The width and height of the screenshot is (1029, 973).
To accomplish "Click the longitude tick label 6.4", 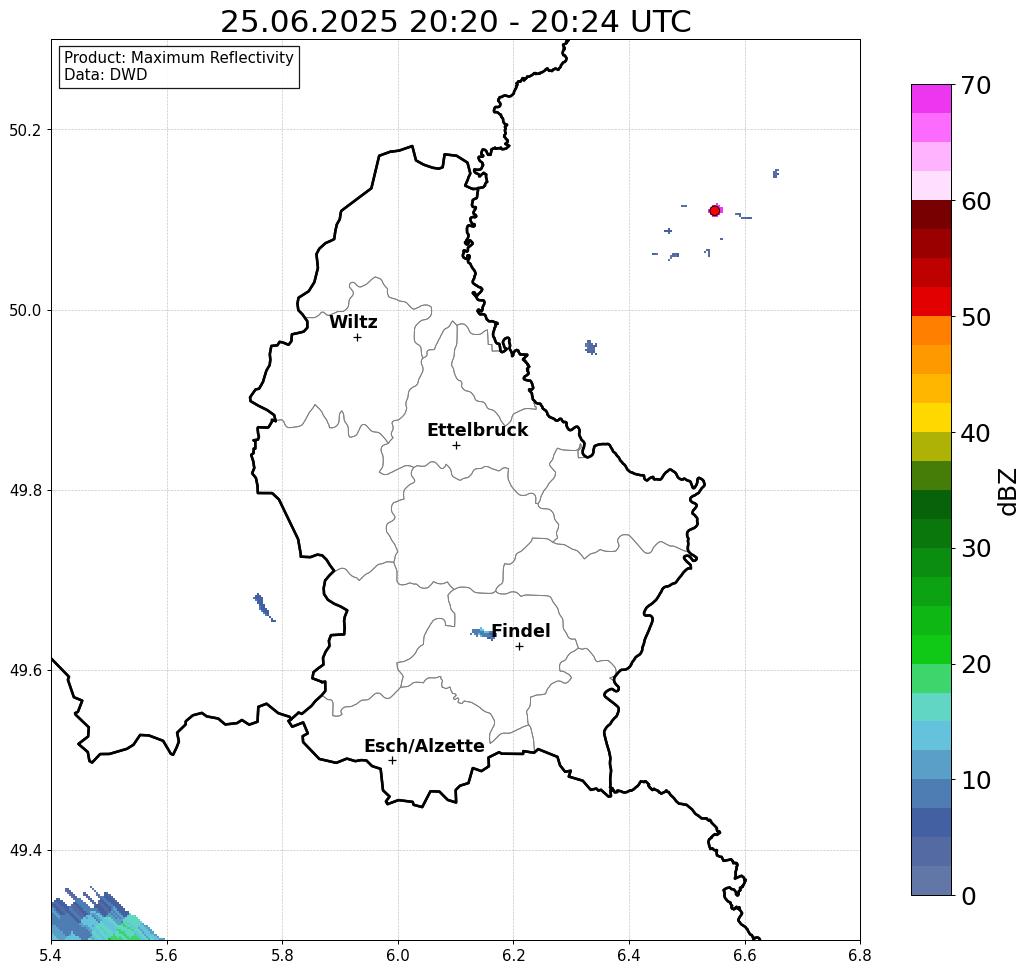I will (x=629, y=955).
